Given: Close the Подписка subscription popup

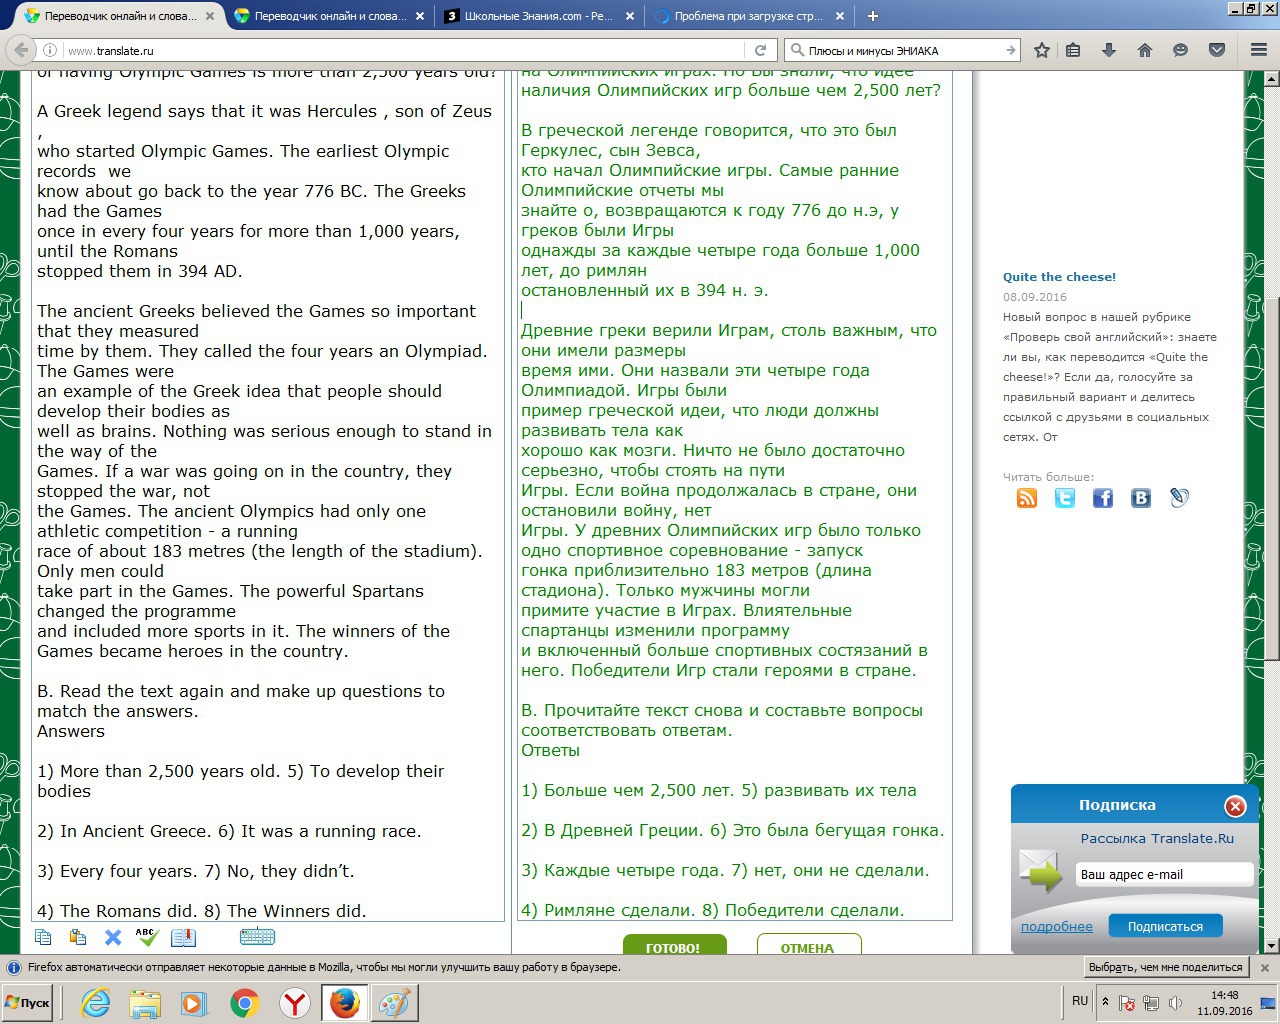Looking at the screenshot, I should coord(1235,806).
